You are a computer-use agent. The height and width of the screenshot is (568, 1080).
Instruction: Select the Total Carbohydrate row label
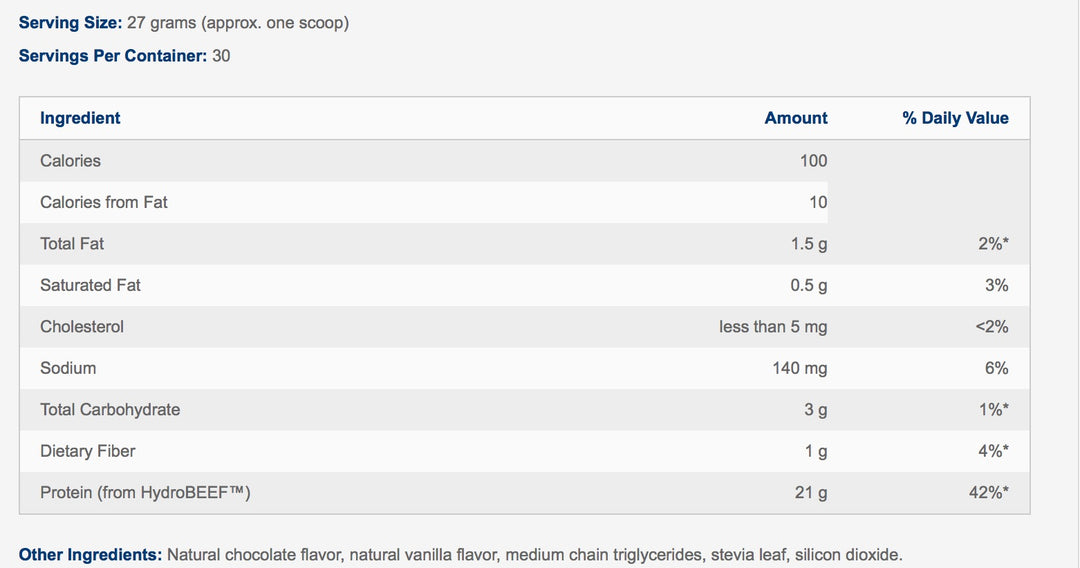point(110,410)
